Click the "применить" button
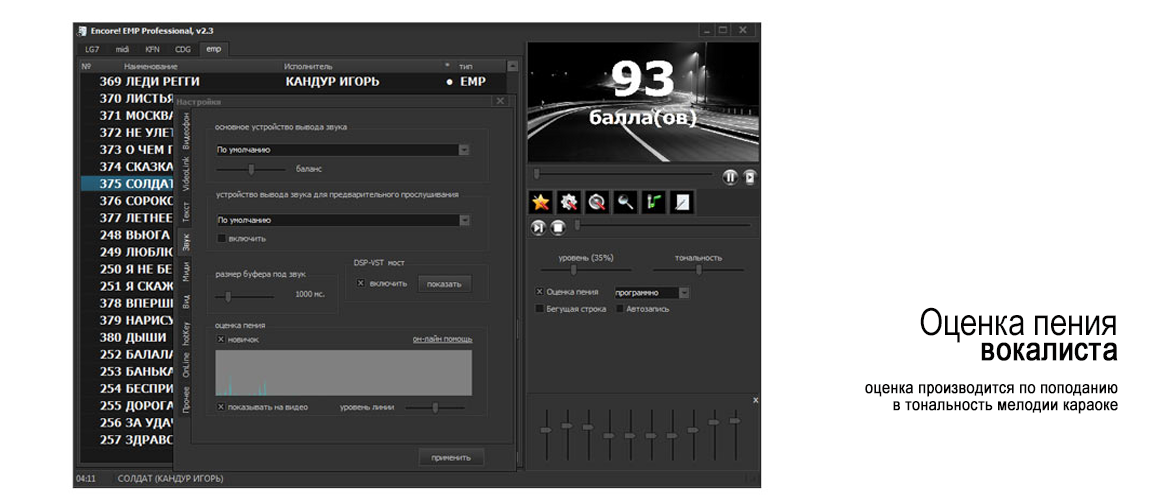Viewport: 1170px width, 500px height. coord(450,457)
